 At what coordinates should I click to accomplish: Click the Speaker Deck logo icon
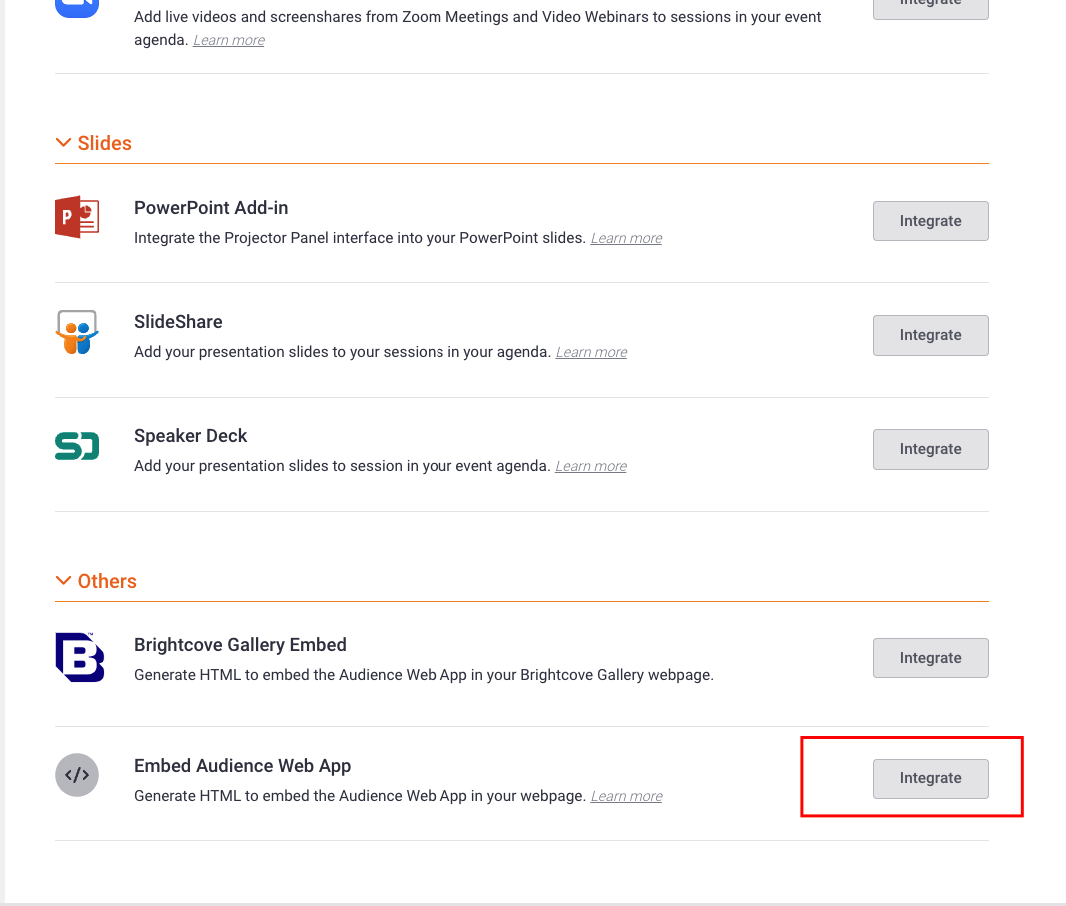[77, 446]
